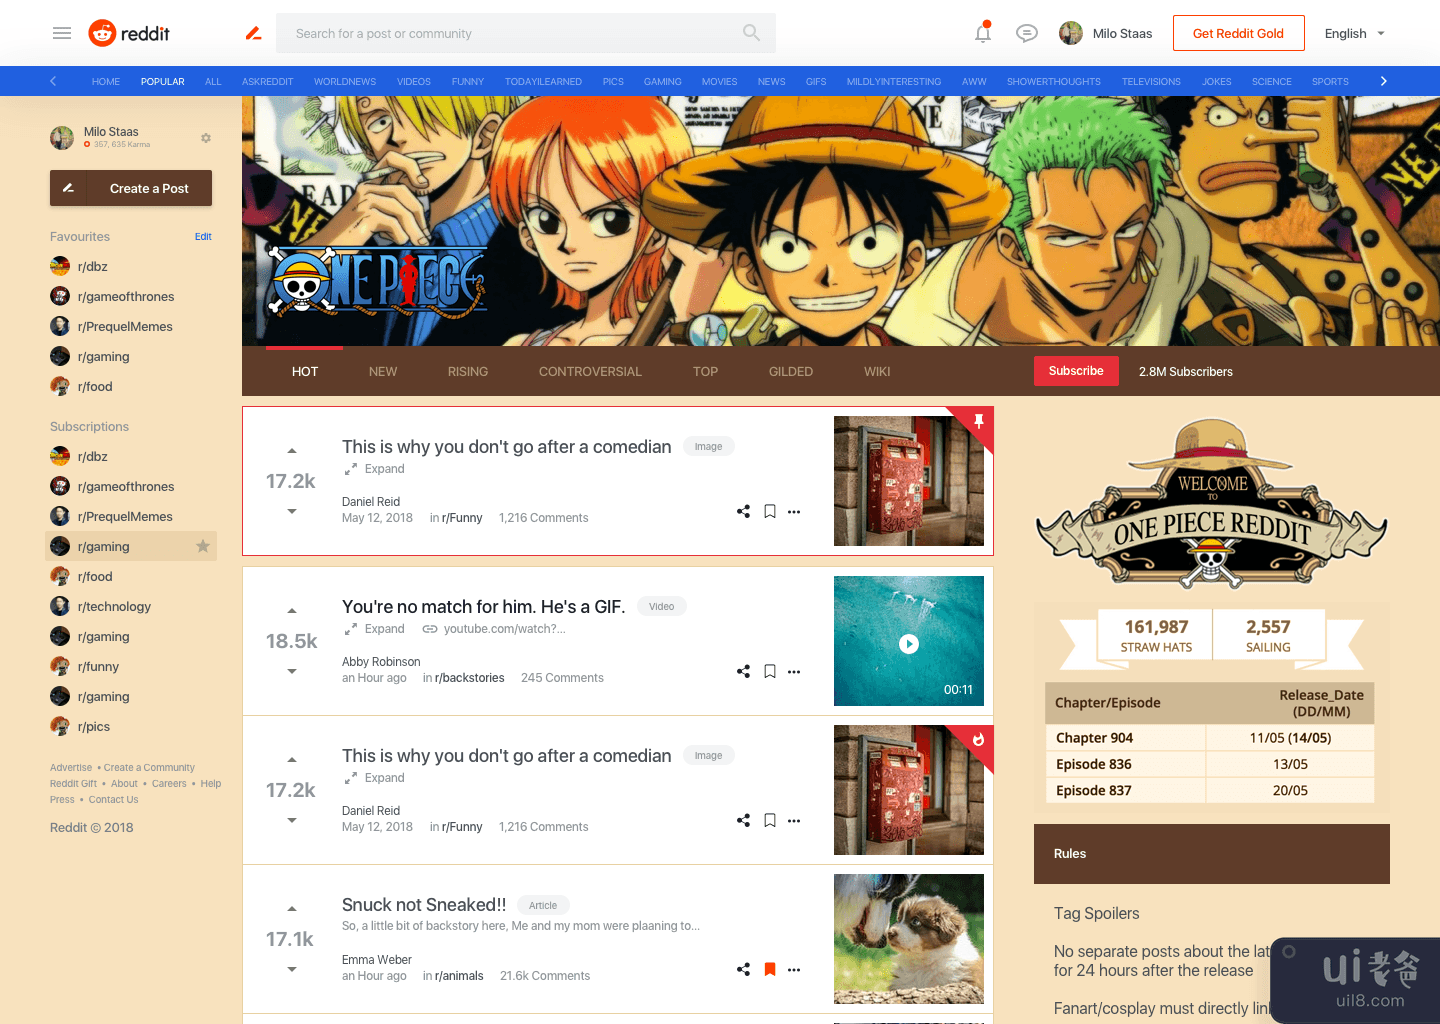This screenshot has height=1024, width=1440.
Task: Expand the GIF post
Action: (x=375, y=629)
